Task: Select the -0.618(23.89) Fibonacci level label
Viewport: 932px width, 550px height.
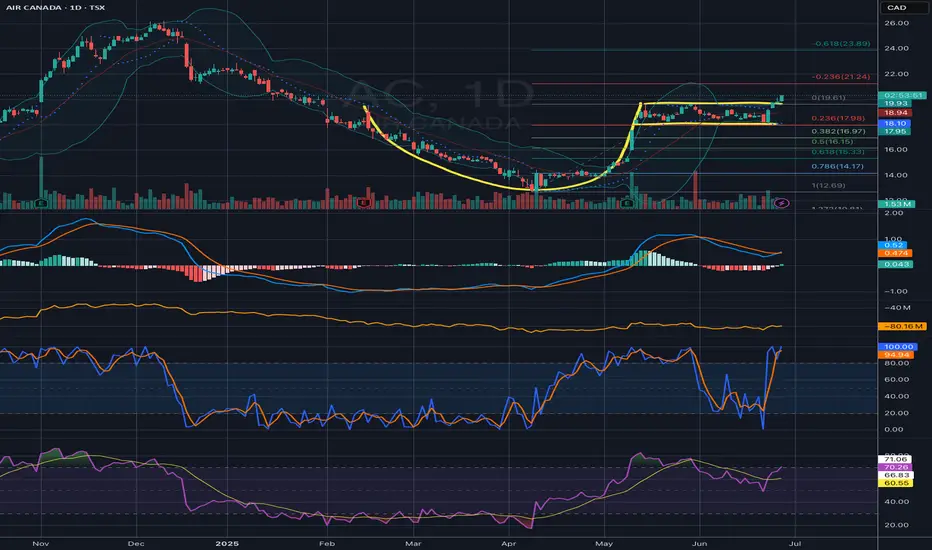Action: (842, 43)
